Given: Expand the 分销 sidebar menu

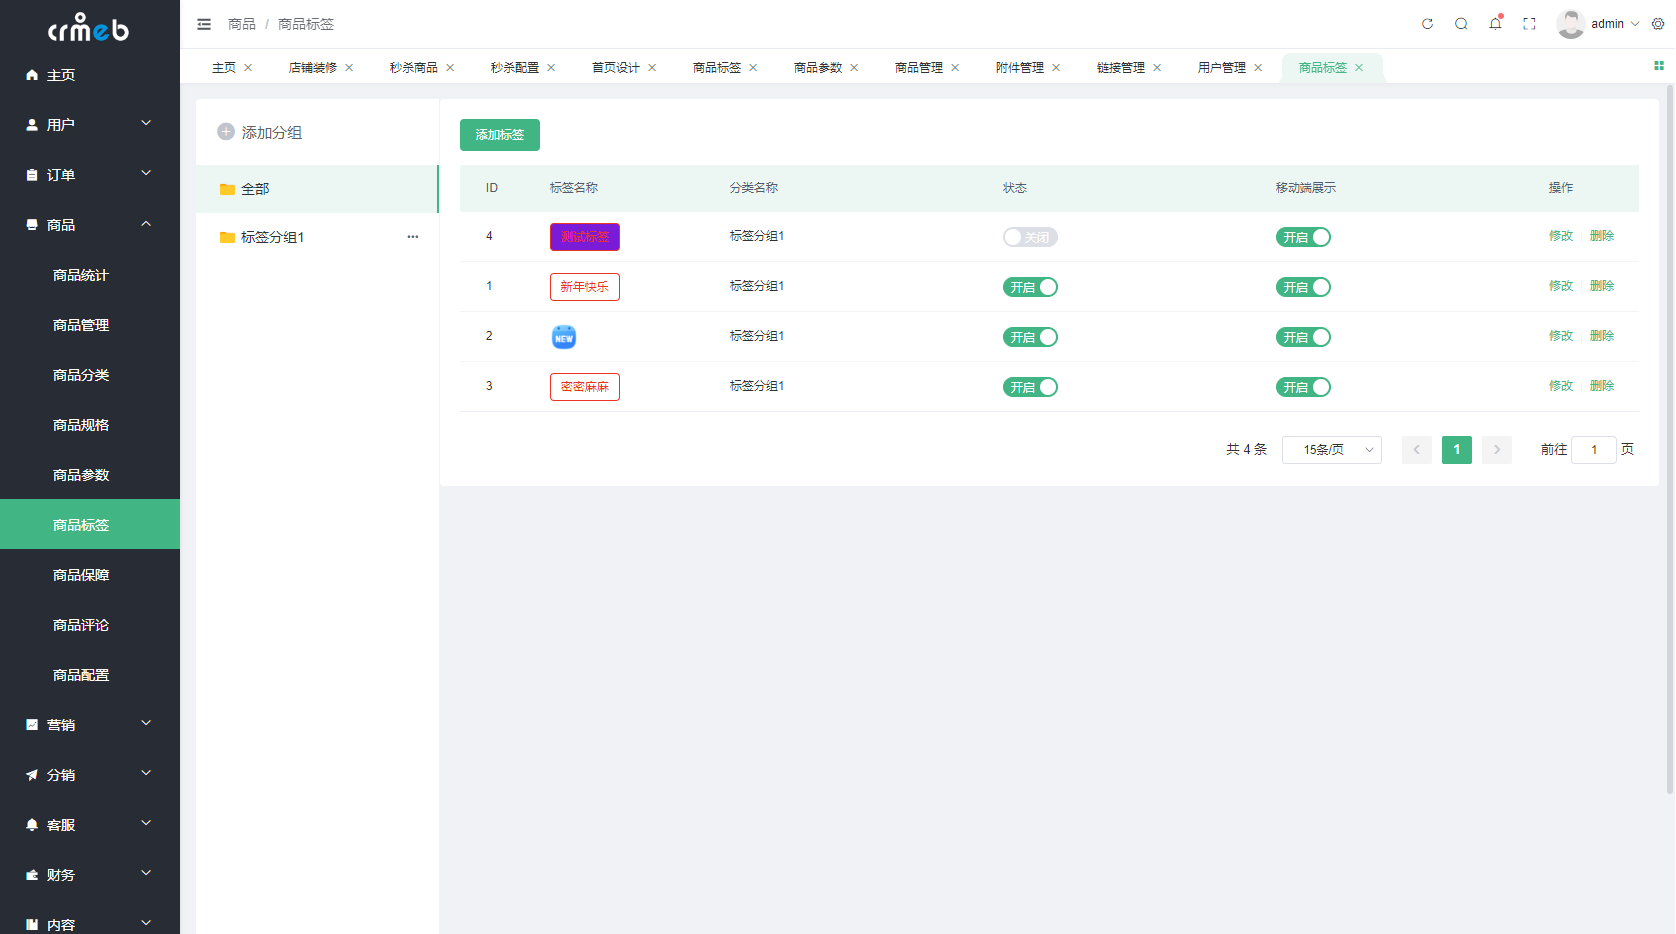Looking at the screenshot, I should (90, 774).
